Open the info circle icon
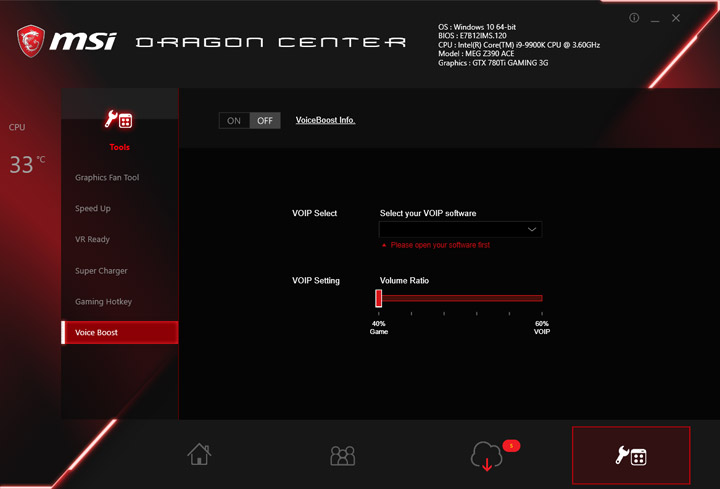720x489 pixels. [634, 17]
